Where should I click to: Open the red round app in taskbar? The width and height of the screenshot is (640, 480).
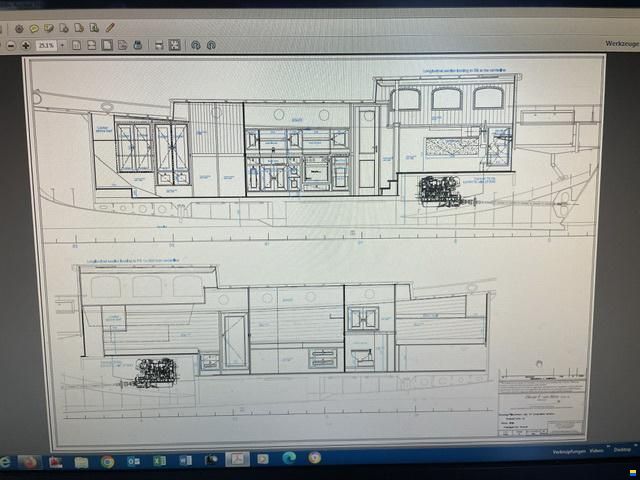click(x=29, y=462)
